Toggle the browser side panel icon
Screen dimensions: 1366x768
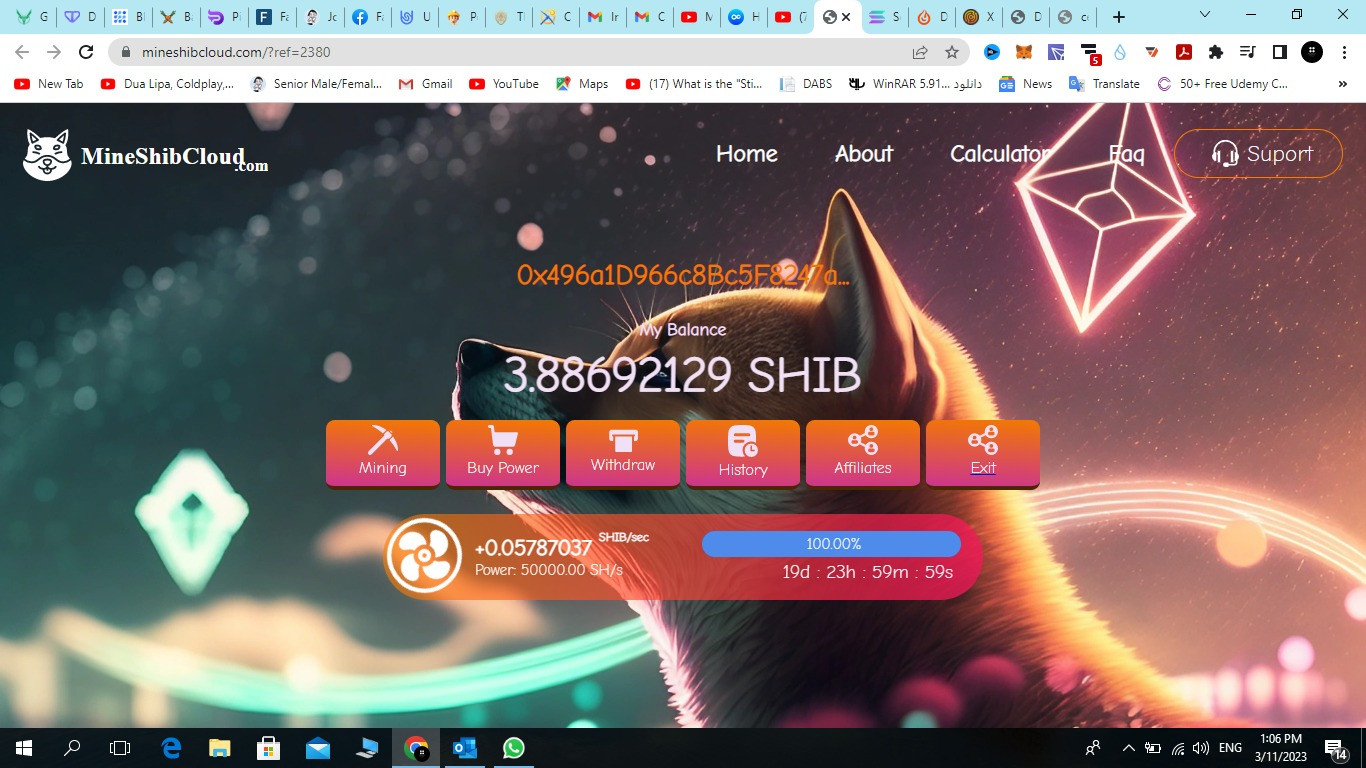click(x=1279, y=52)
